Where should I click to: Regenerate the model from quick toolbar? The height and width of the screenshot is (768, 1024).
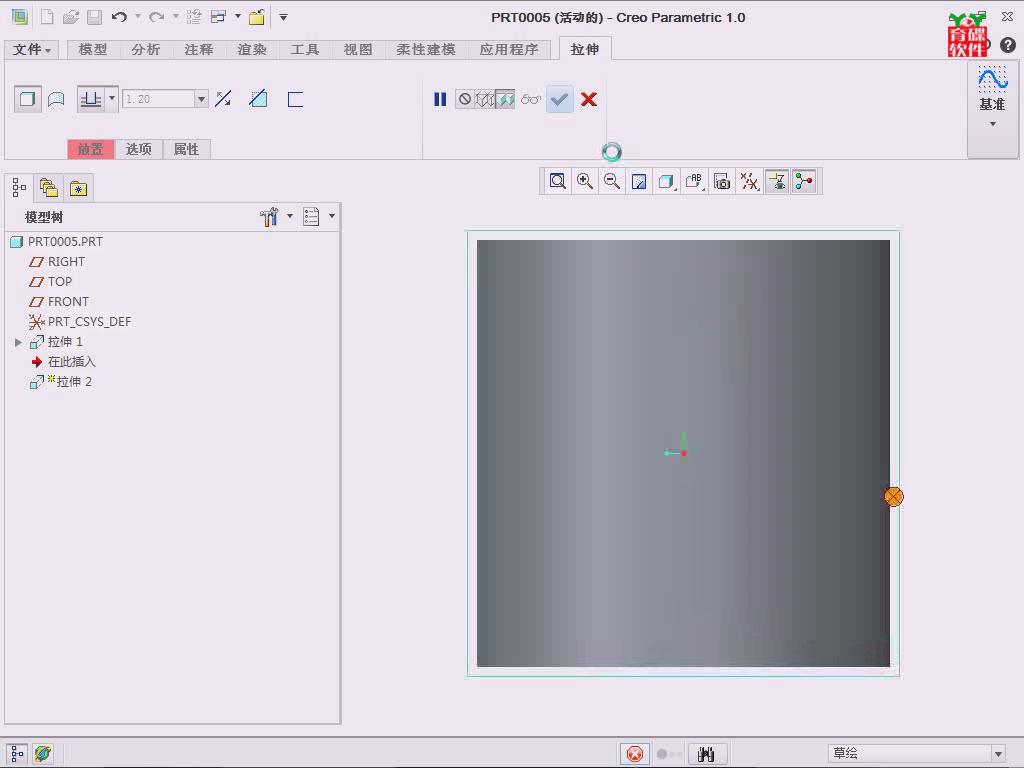coord(193,17)
